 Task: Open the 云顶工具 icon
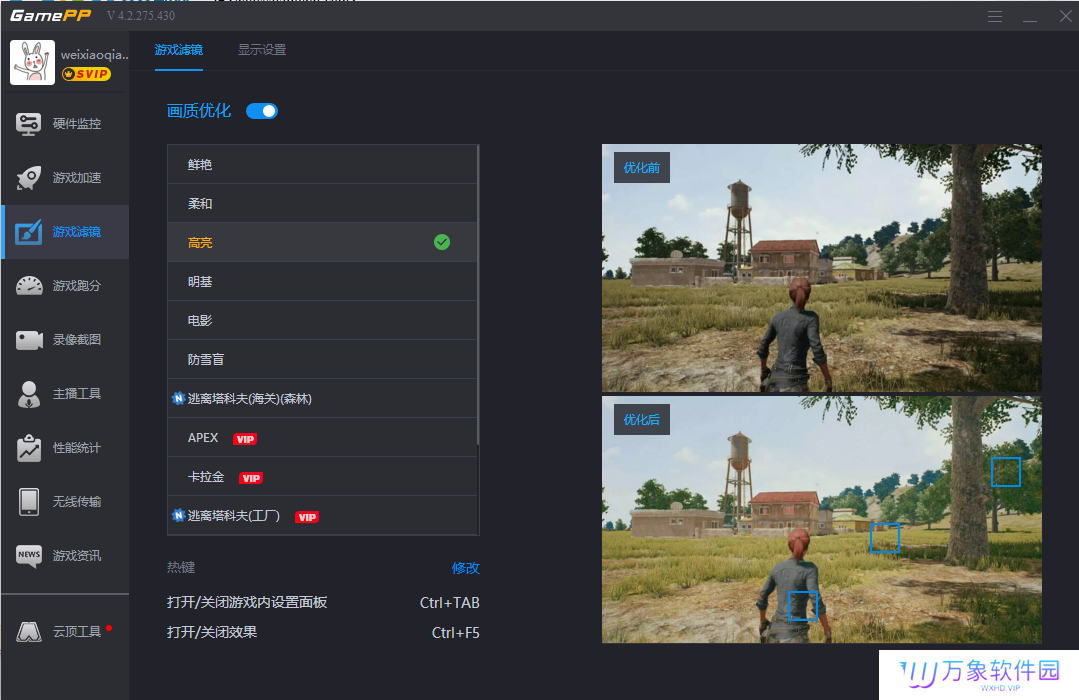tap(29, 632)
